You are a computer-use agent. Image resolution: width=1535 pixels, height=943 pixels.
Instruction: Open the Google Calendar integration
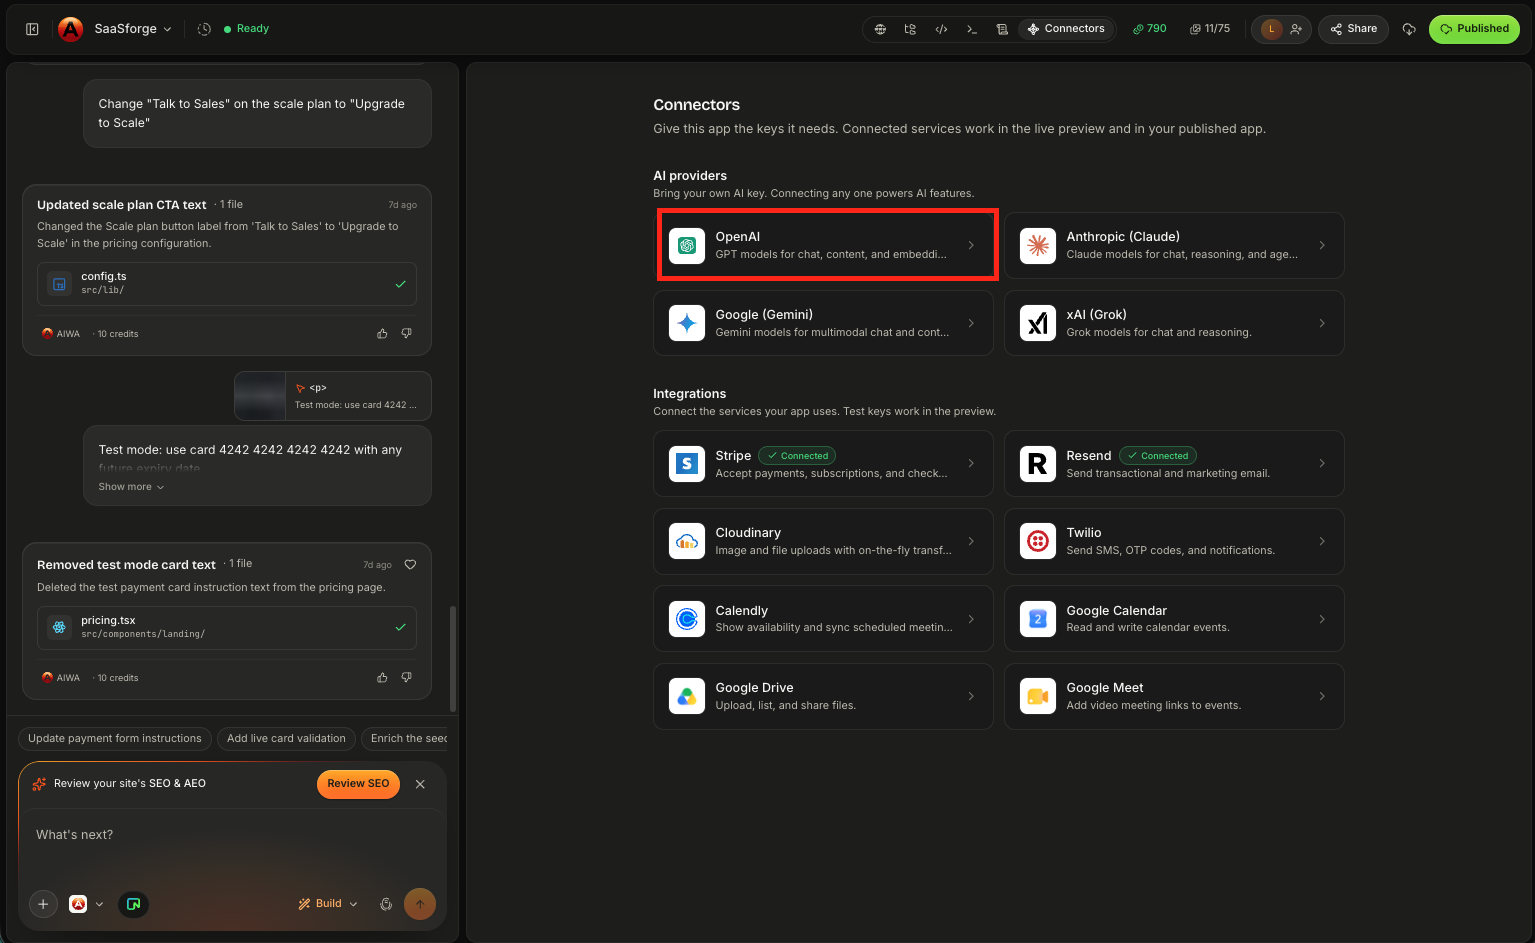pyautogui.click(x=1174, y=619)
